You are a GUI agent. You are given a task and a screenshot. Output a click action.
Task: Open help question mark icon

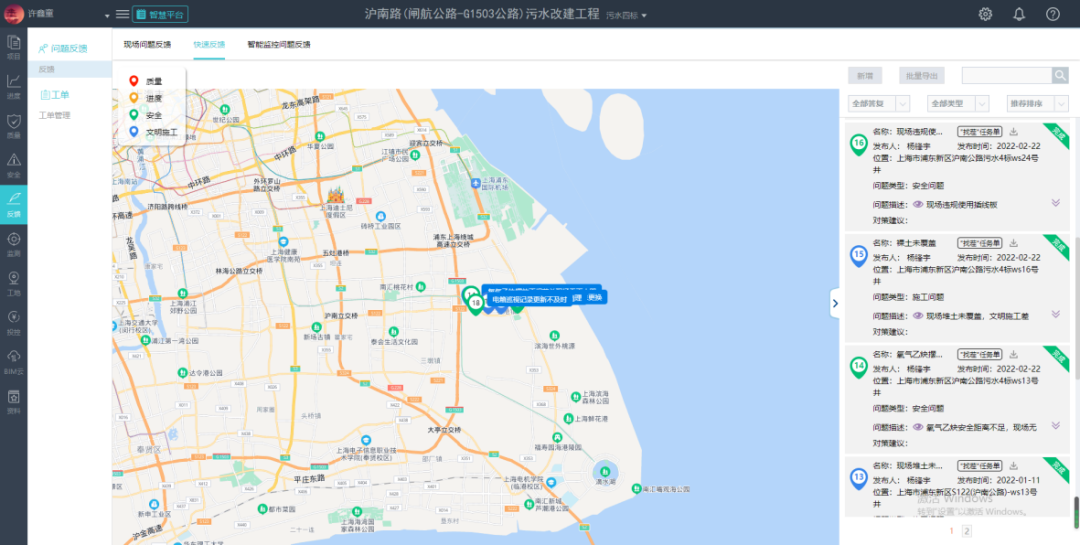tap(1052, 14)
